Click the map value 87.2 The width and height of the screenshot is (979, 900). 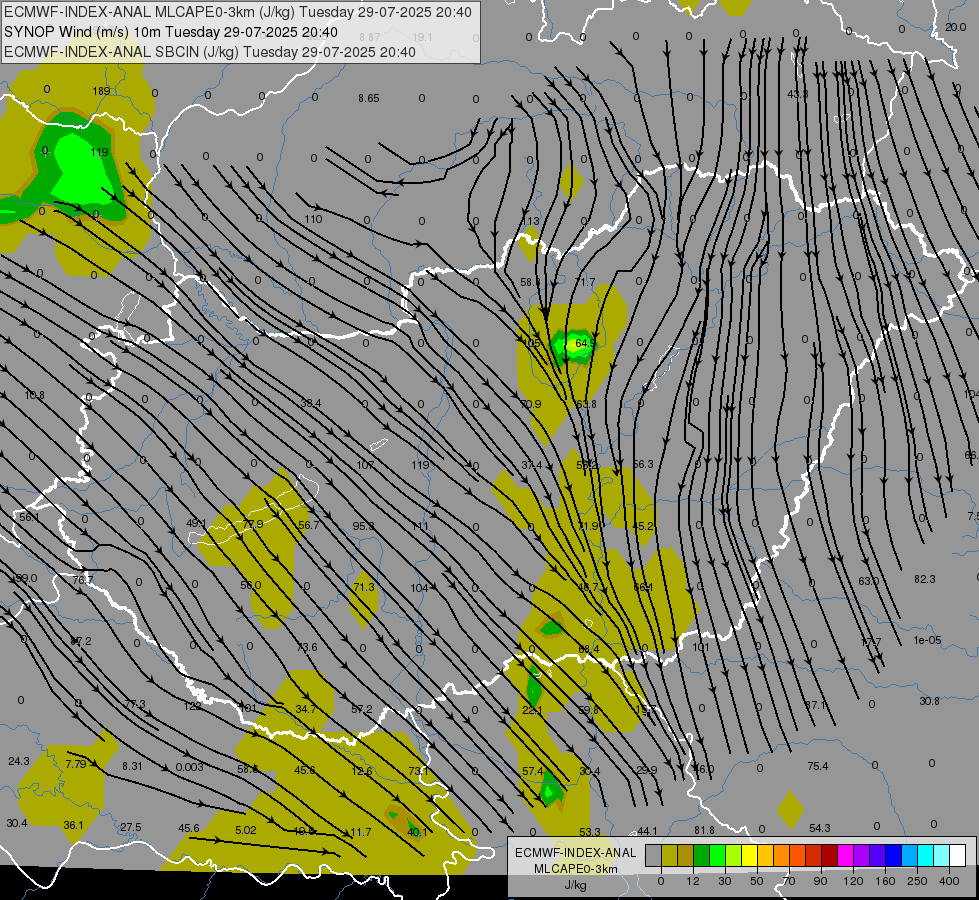point(81,641)
